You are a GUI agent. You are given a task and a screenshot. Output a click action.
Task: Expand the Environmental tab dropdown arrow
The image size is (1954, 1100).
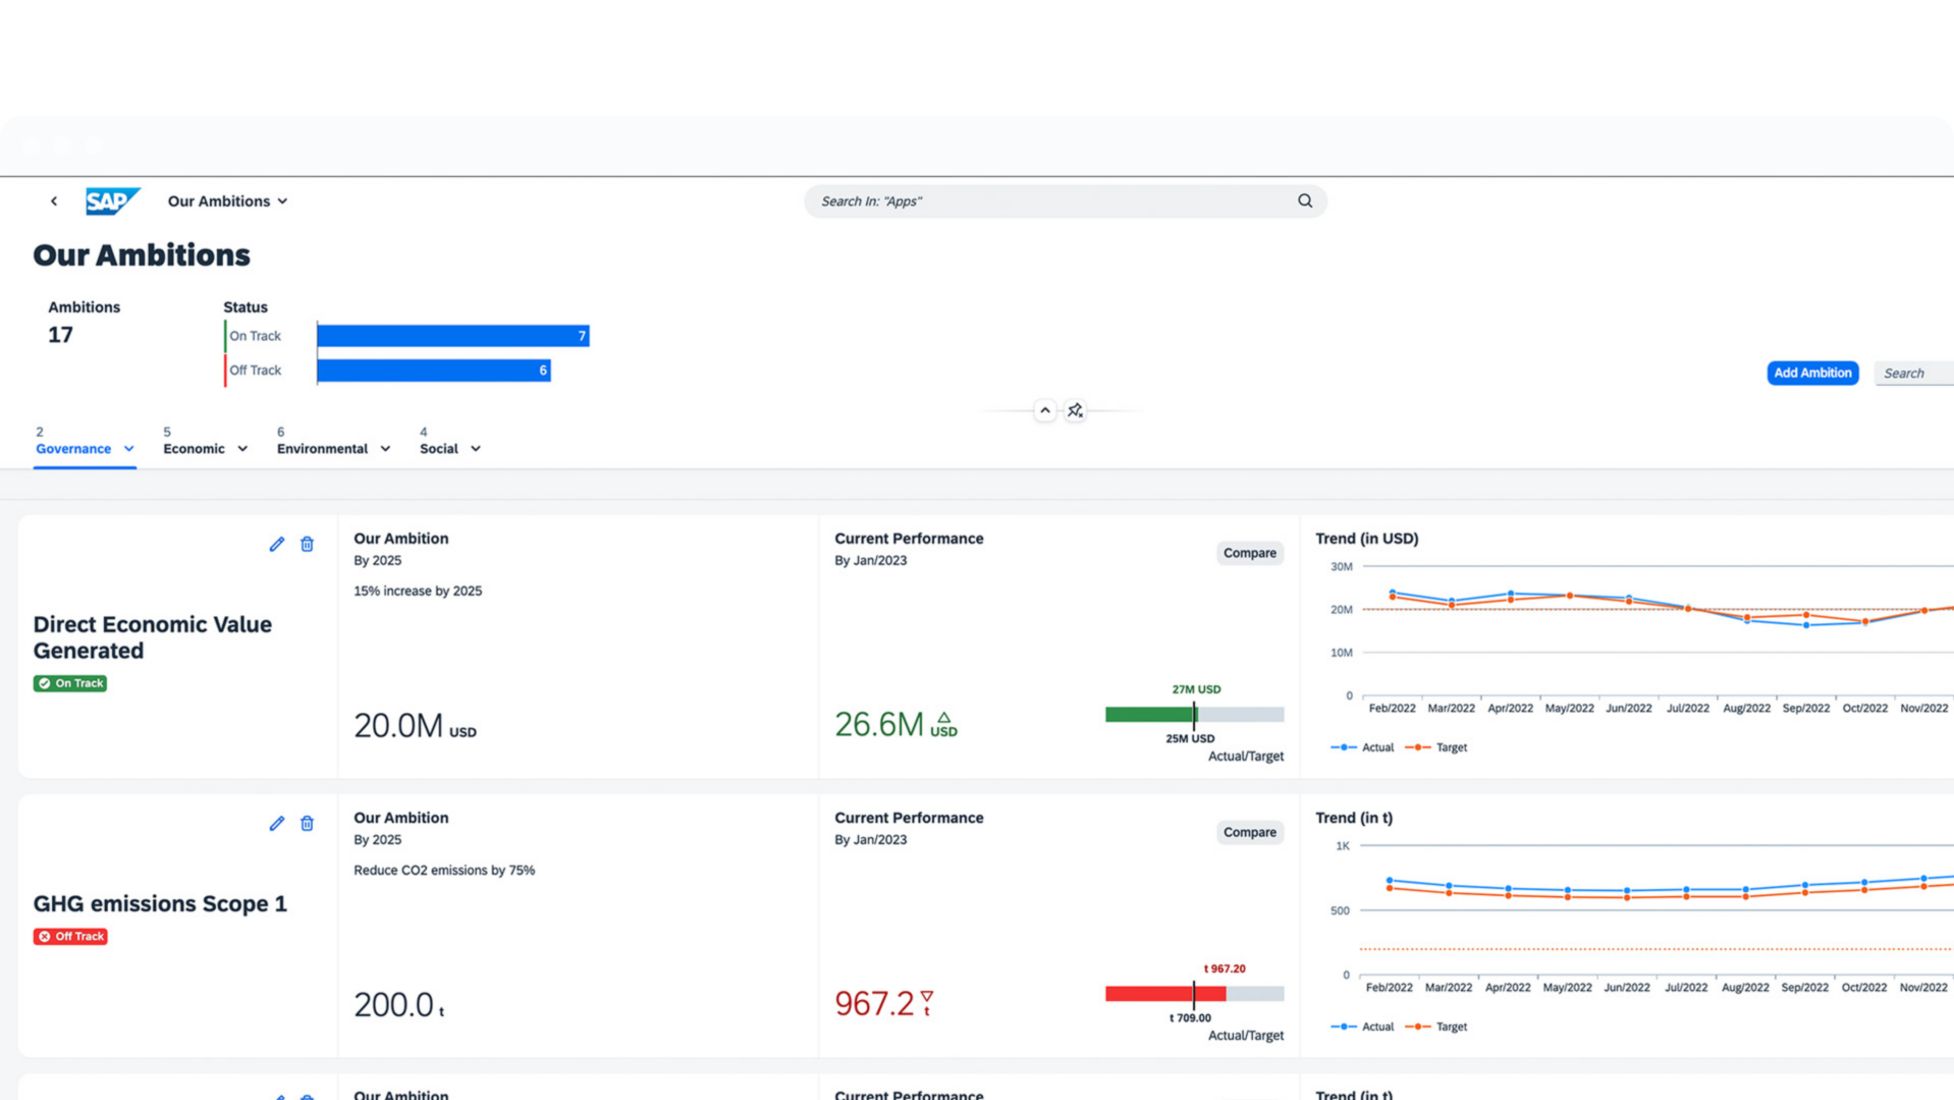pos(385,449)
